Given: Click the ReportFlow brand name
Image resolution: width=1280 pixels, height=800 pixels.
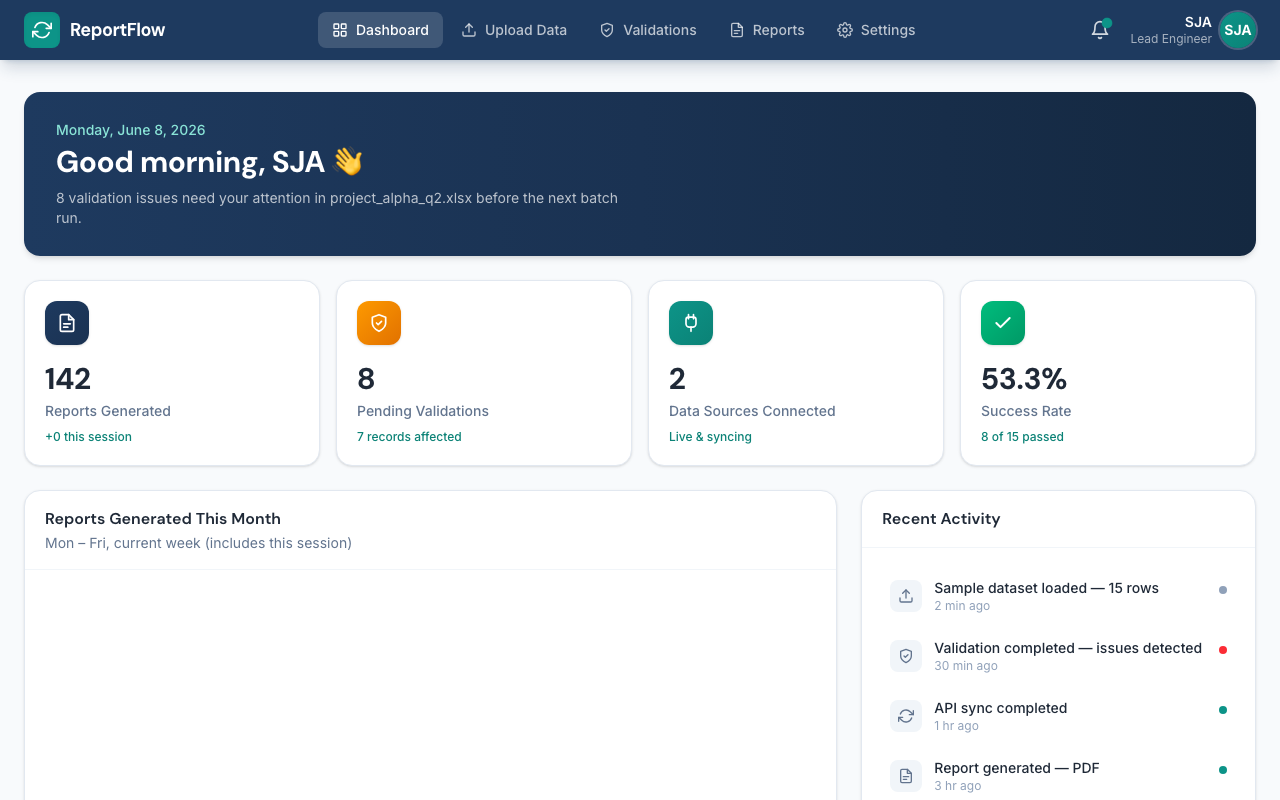Looking at the screenshot, I should point(117,30).
